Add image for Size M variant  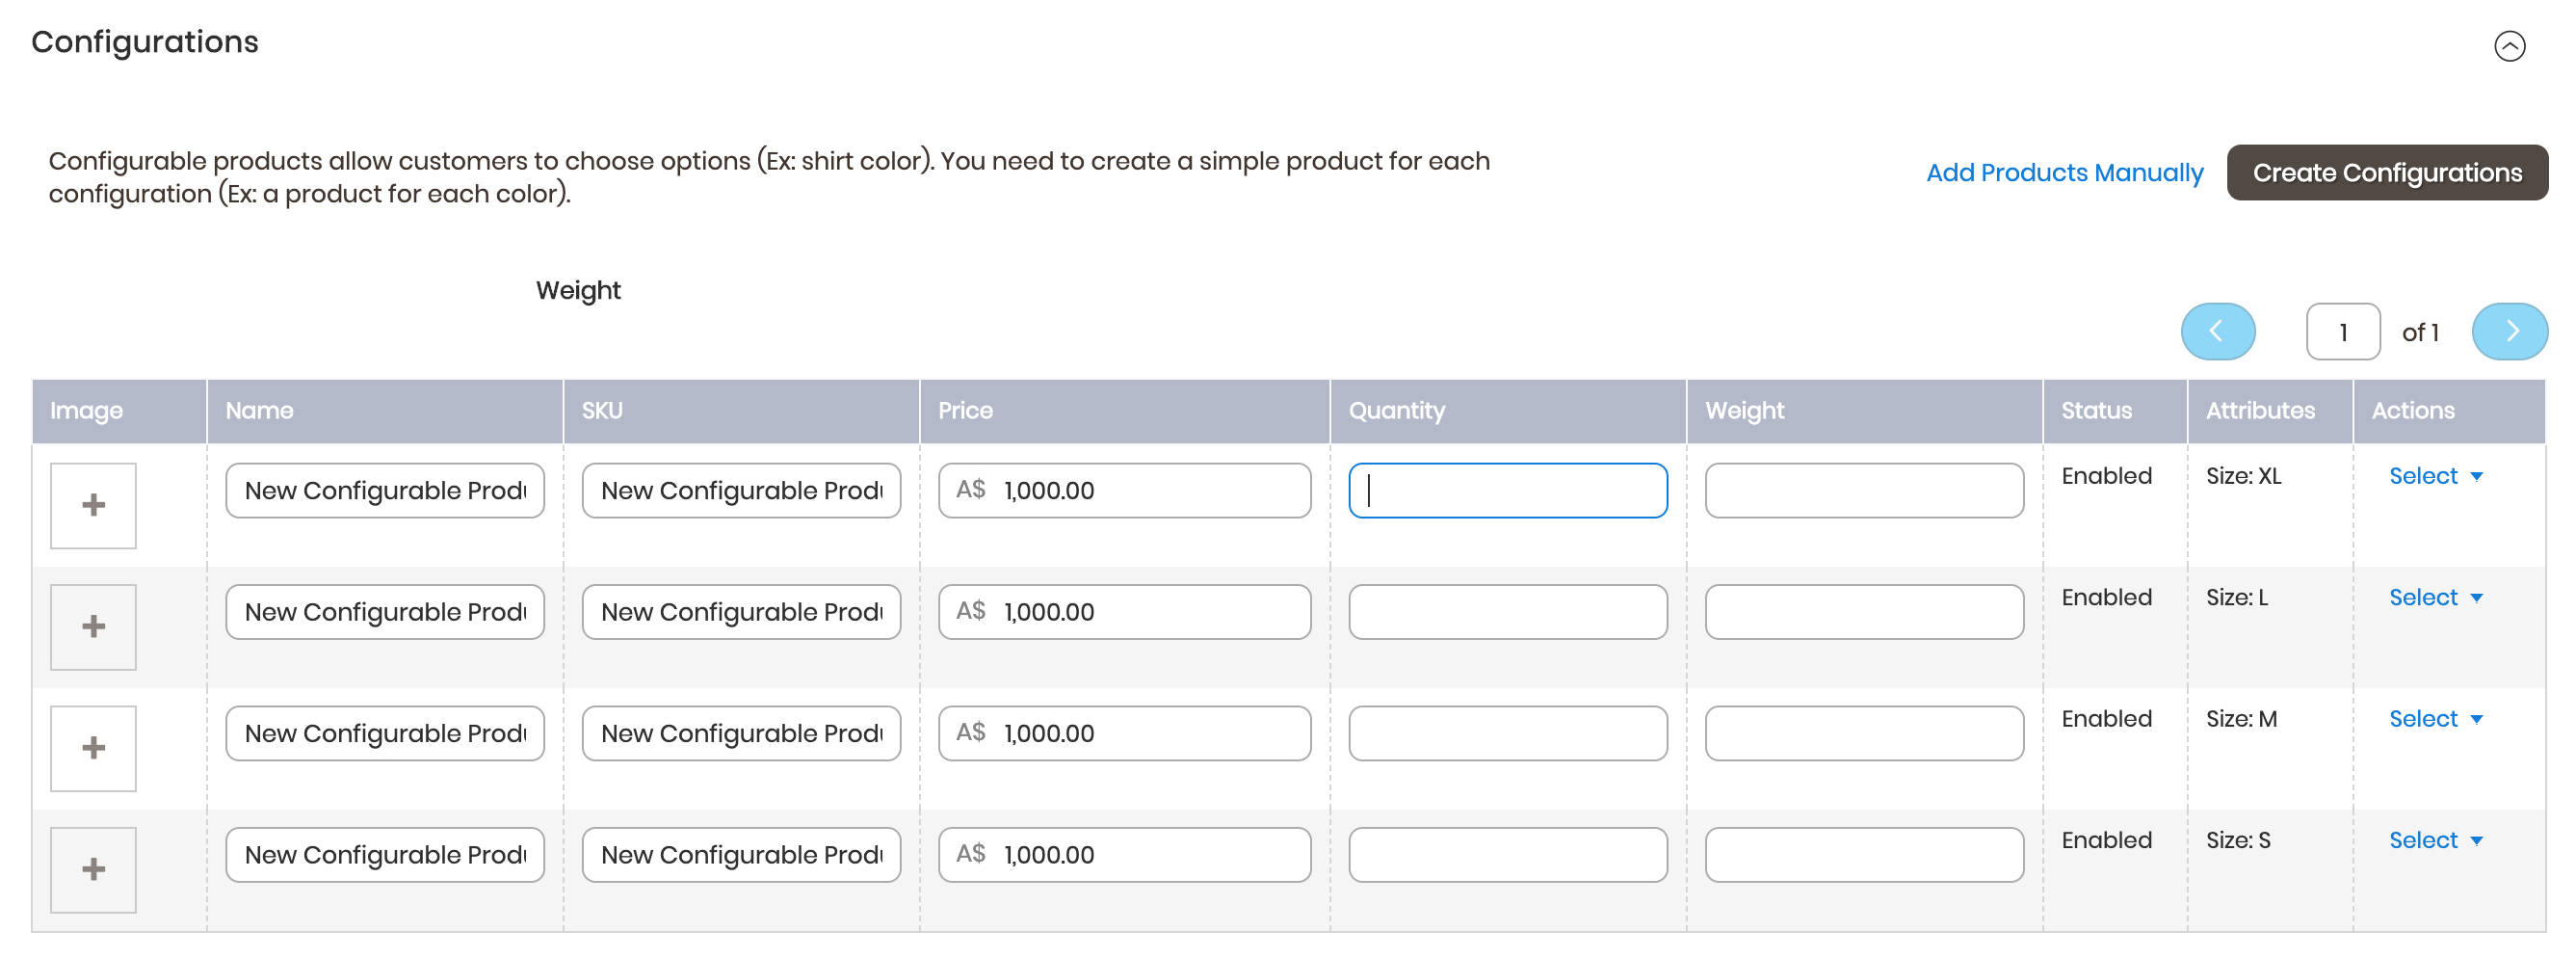[x=93, y=748]
